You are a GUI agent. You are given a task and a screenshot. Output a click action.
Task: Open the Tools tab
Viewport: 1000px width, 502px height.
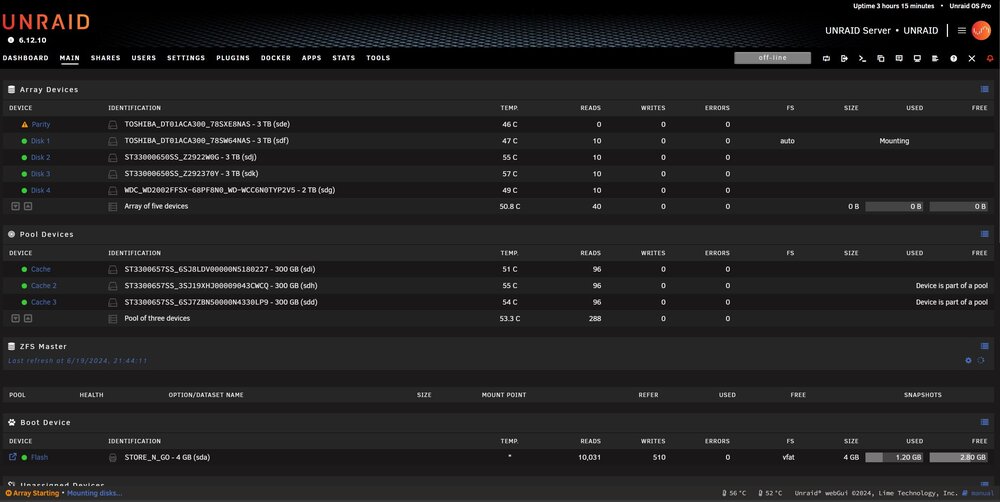[x=378, y=58]
